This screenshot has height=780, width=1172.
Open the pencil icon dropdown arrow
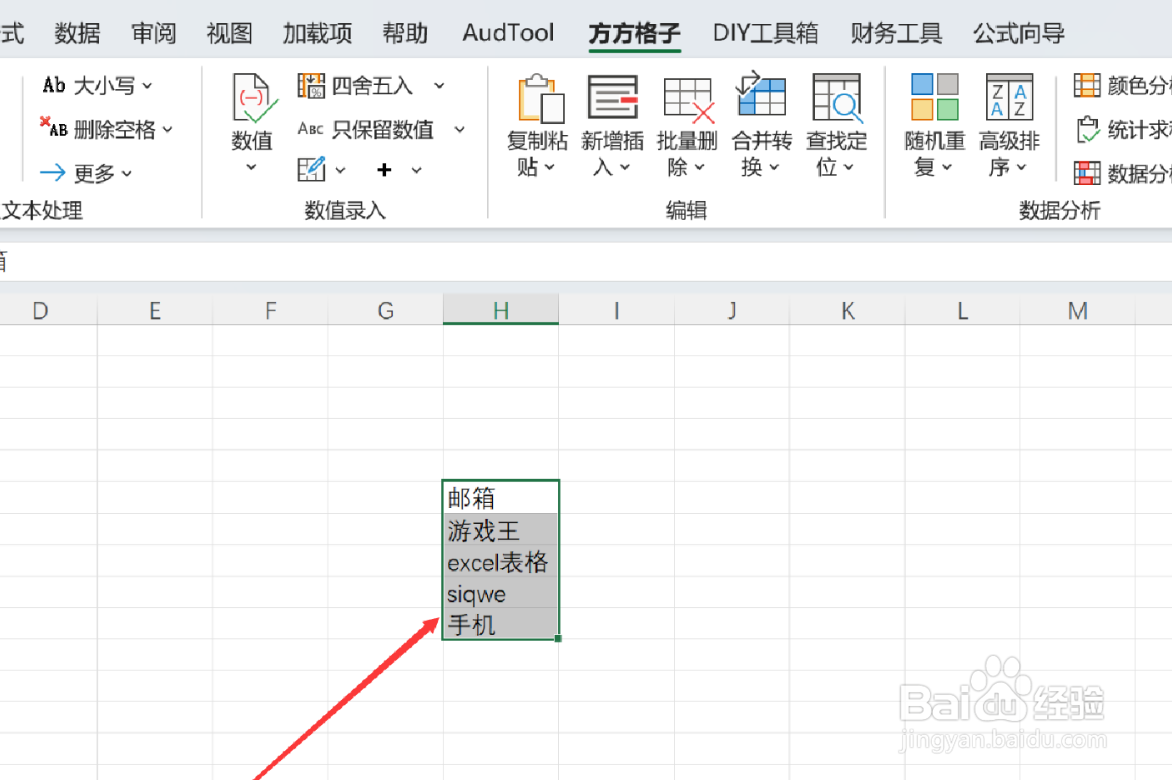point(340,170)
